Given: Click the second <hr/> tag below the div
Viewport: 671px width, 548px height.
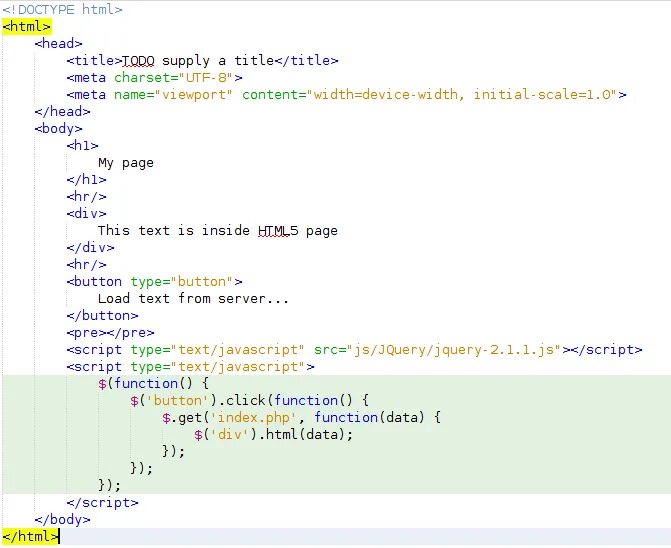Looking at the screenshot, I should point(86,265).
